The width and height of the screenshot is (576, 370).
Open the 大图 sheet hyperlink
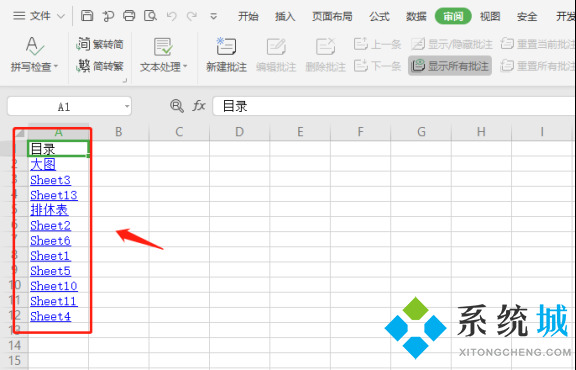pyautogui.click(x=43, y=164)
